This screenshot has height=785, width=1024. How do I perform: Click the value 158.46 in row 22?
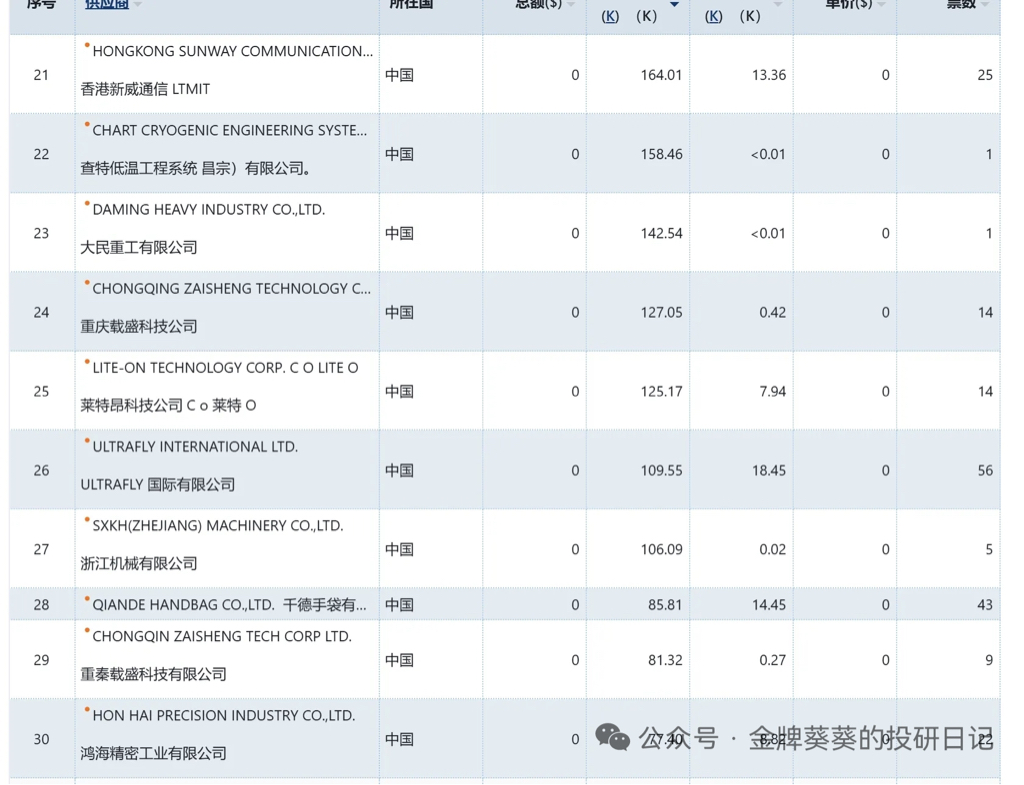click(661, 154)
